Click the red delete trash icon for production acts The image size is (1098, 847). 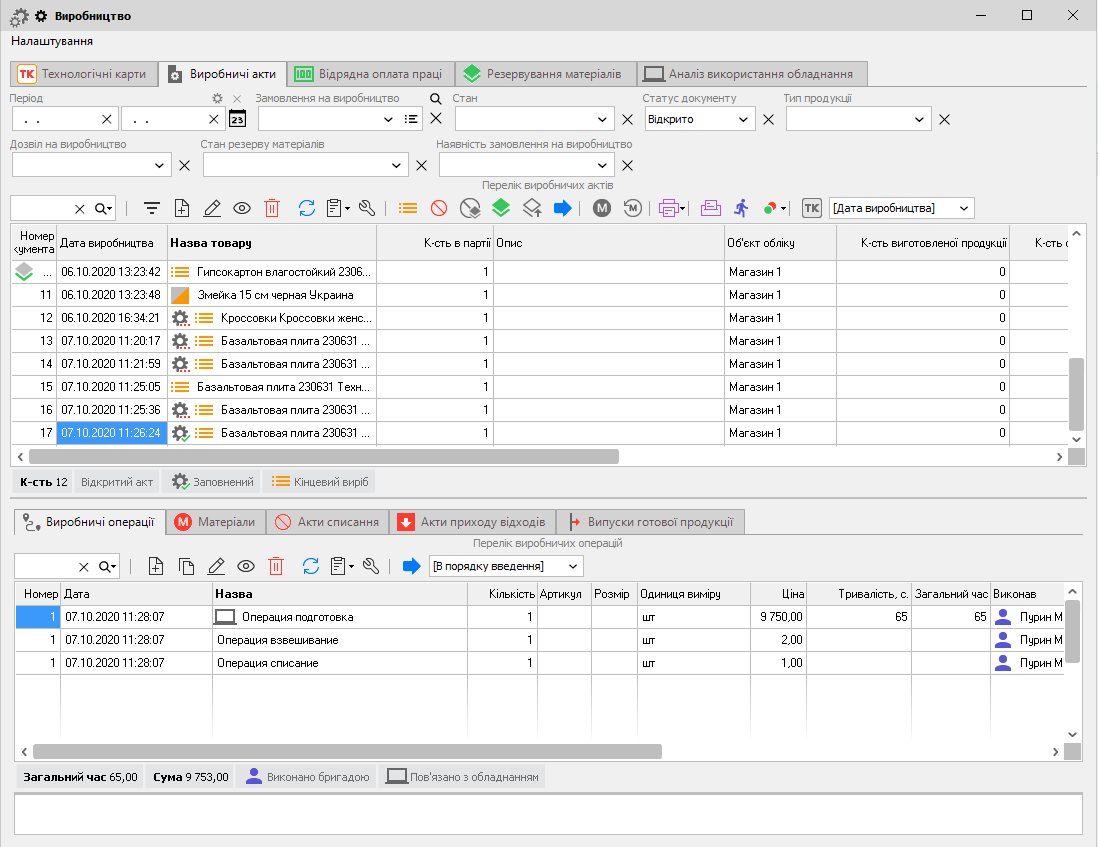(x=272, y=208)
